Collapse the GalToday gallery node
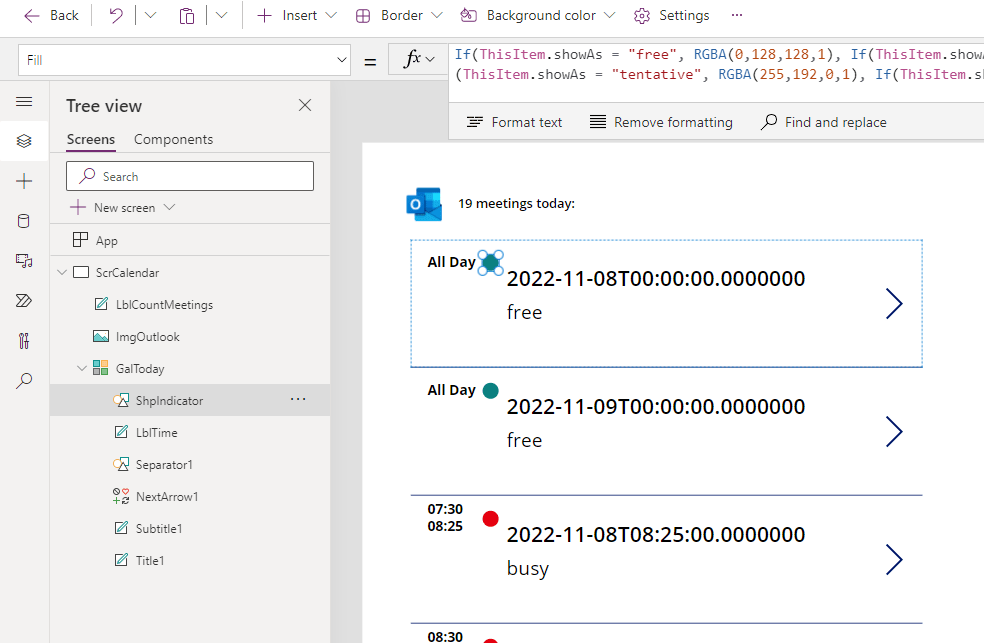The image size is (984, 643). pyautogui.click(x=82, y=367)
